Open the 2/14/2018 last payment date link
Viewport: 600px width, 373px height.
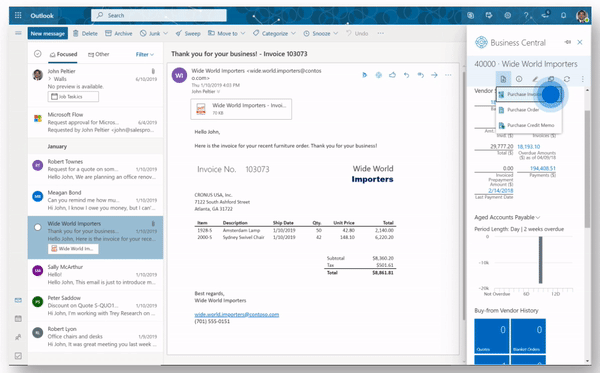(x=501, y=190)
